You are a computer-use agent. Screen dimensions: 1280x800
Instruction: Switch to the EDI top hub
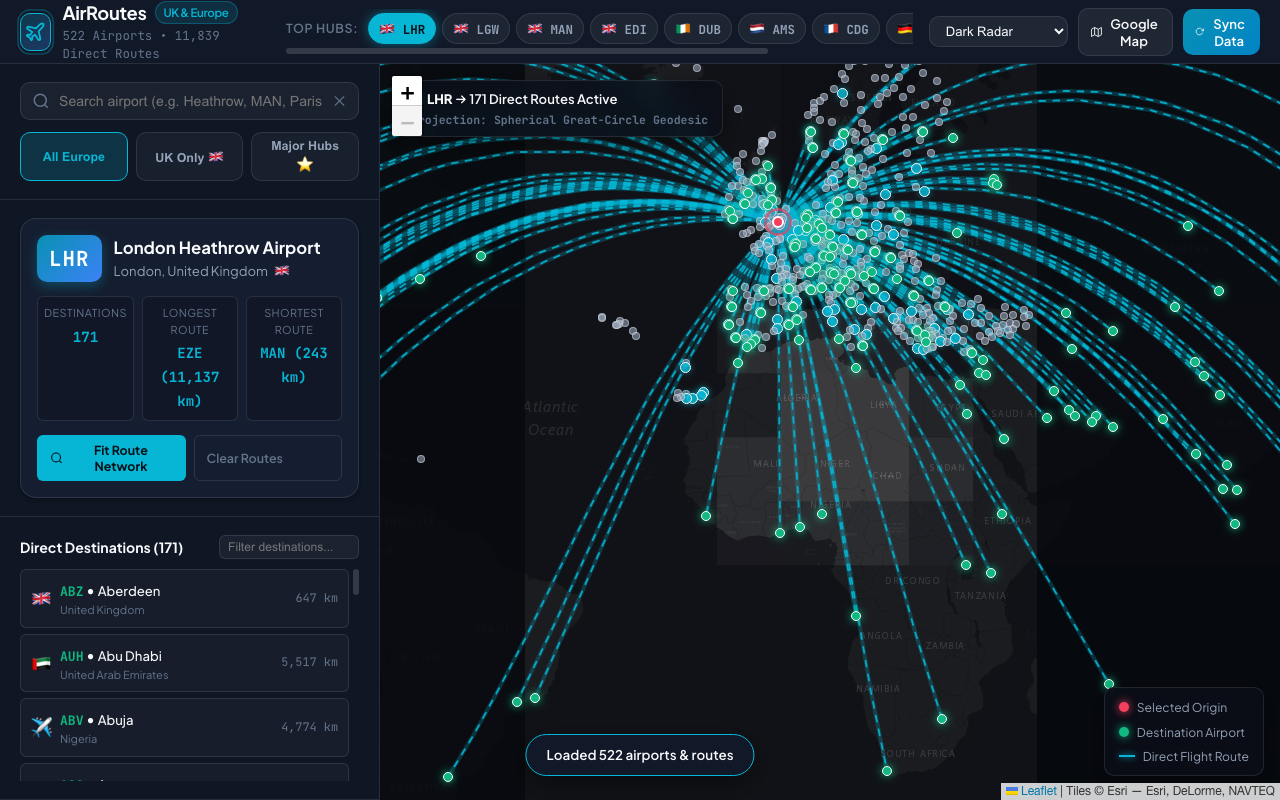624,29
